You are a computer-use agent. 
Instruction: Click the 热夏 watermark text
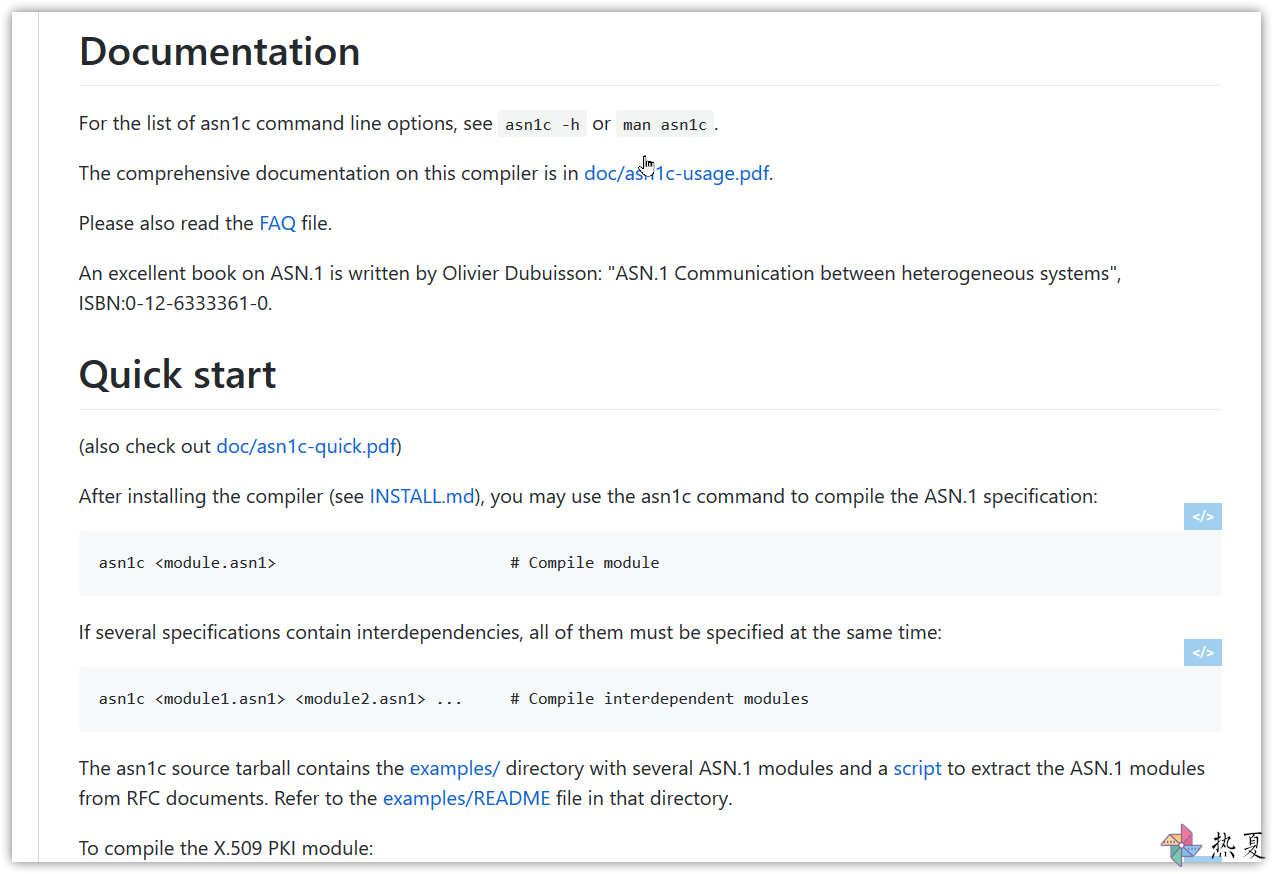[x=1238, y=847]
